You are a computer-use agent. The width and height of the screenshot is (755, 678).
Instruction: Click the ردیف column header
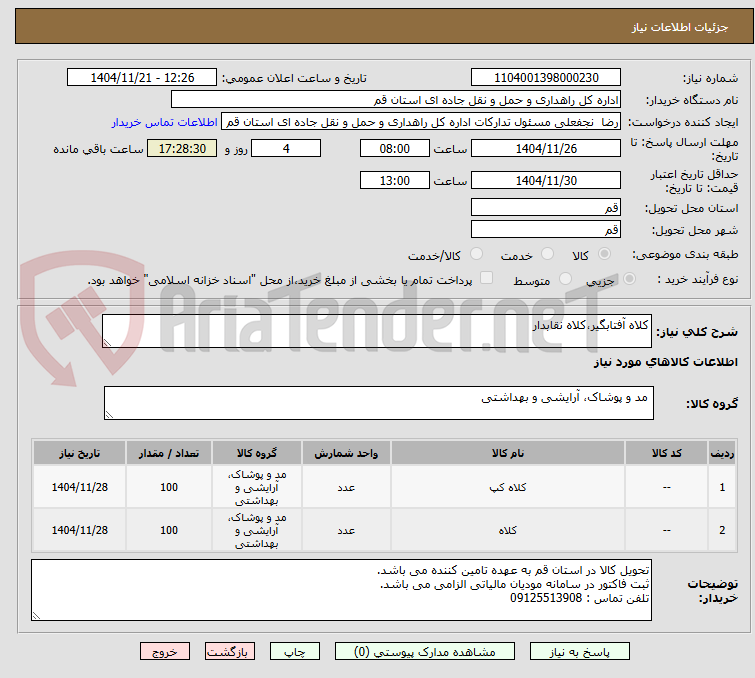722,453
